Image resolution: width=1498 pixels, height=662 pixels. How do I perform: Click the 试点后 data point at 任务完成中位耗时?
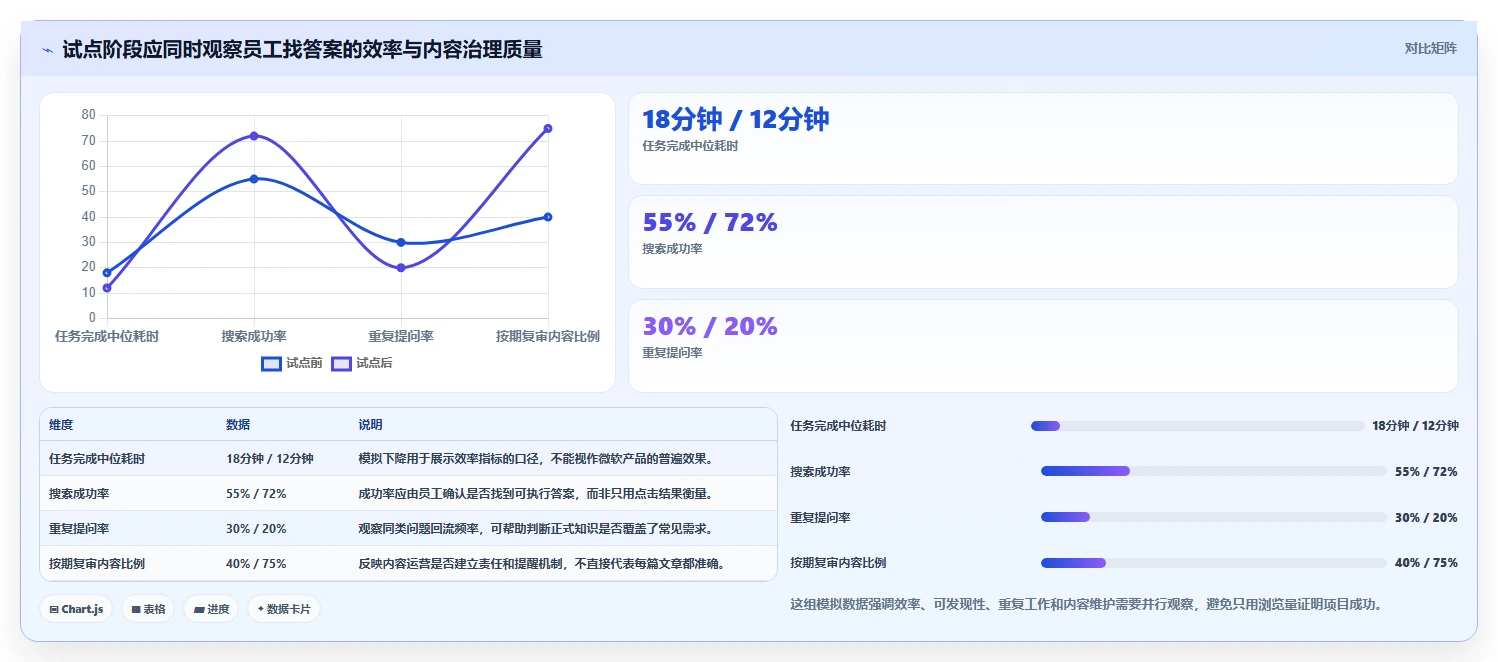(107, 288)
